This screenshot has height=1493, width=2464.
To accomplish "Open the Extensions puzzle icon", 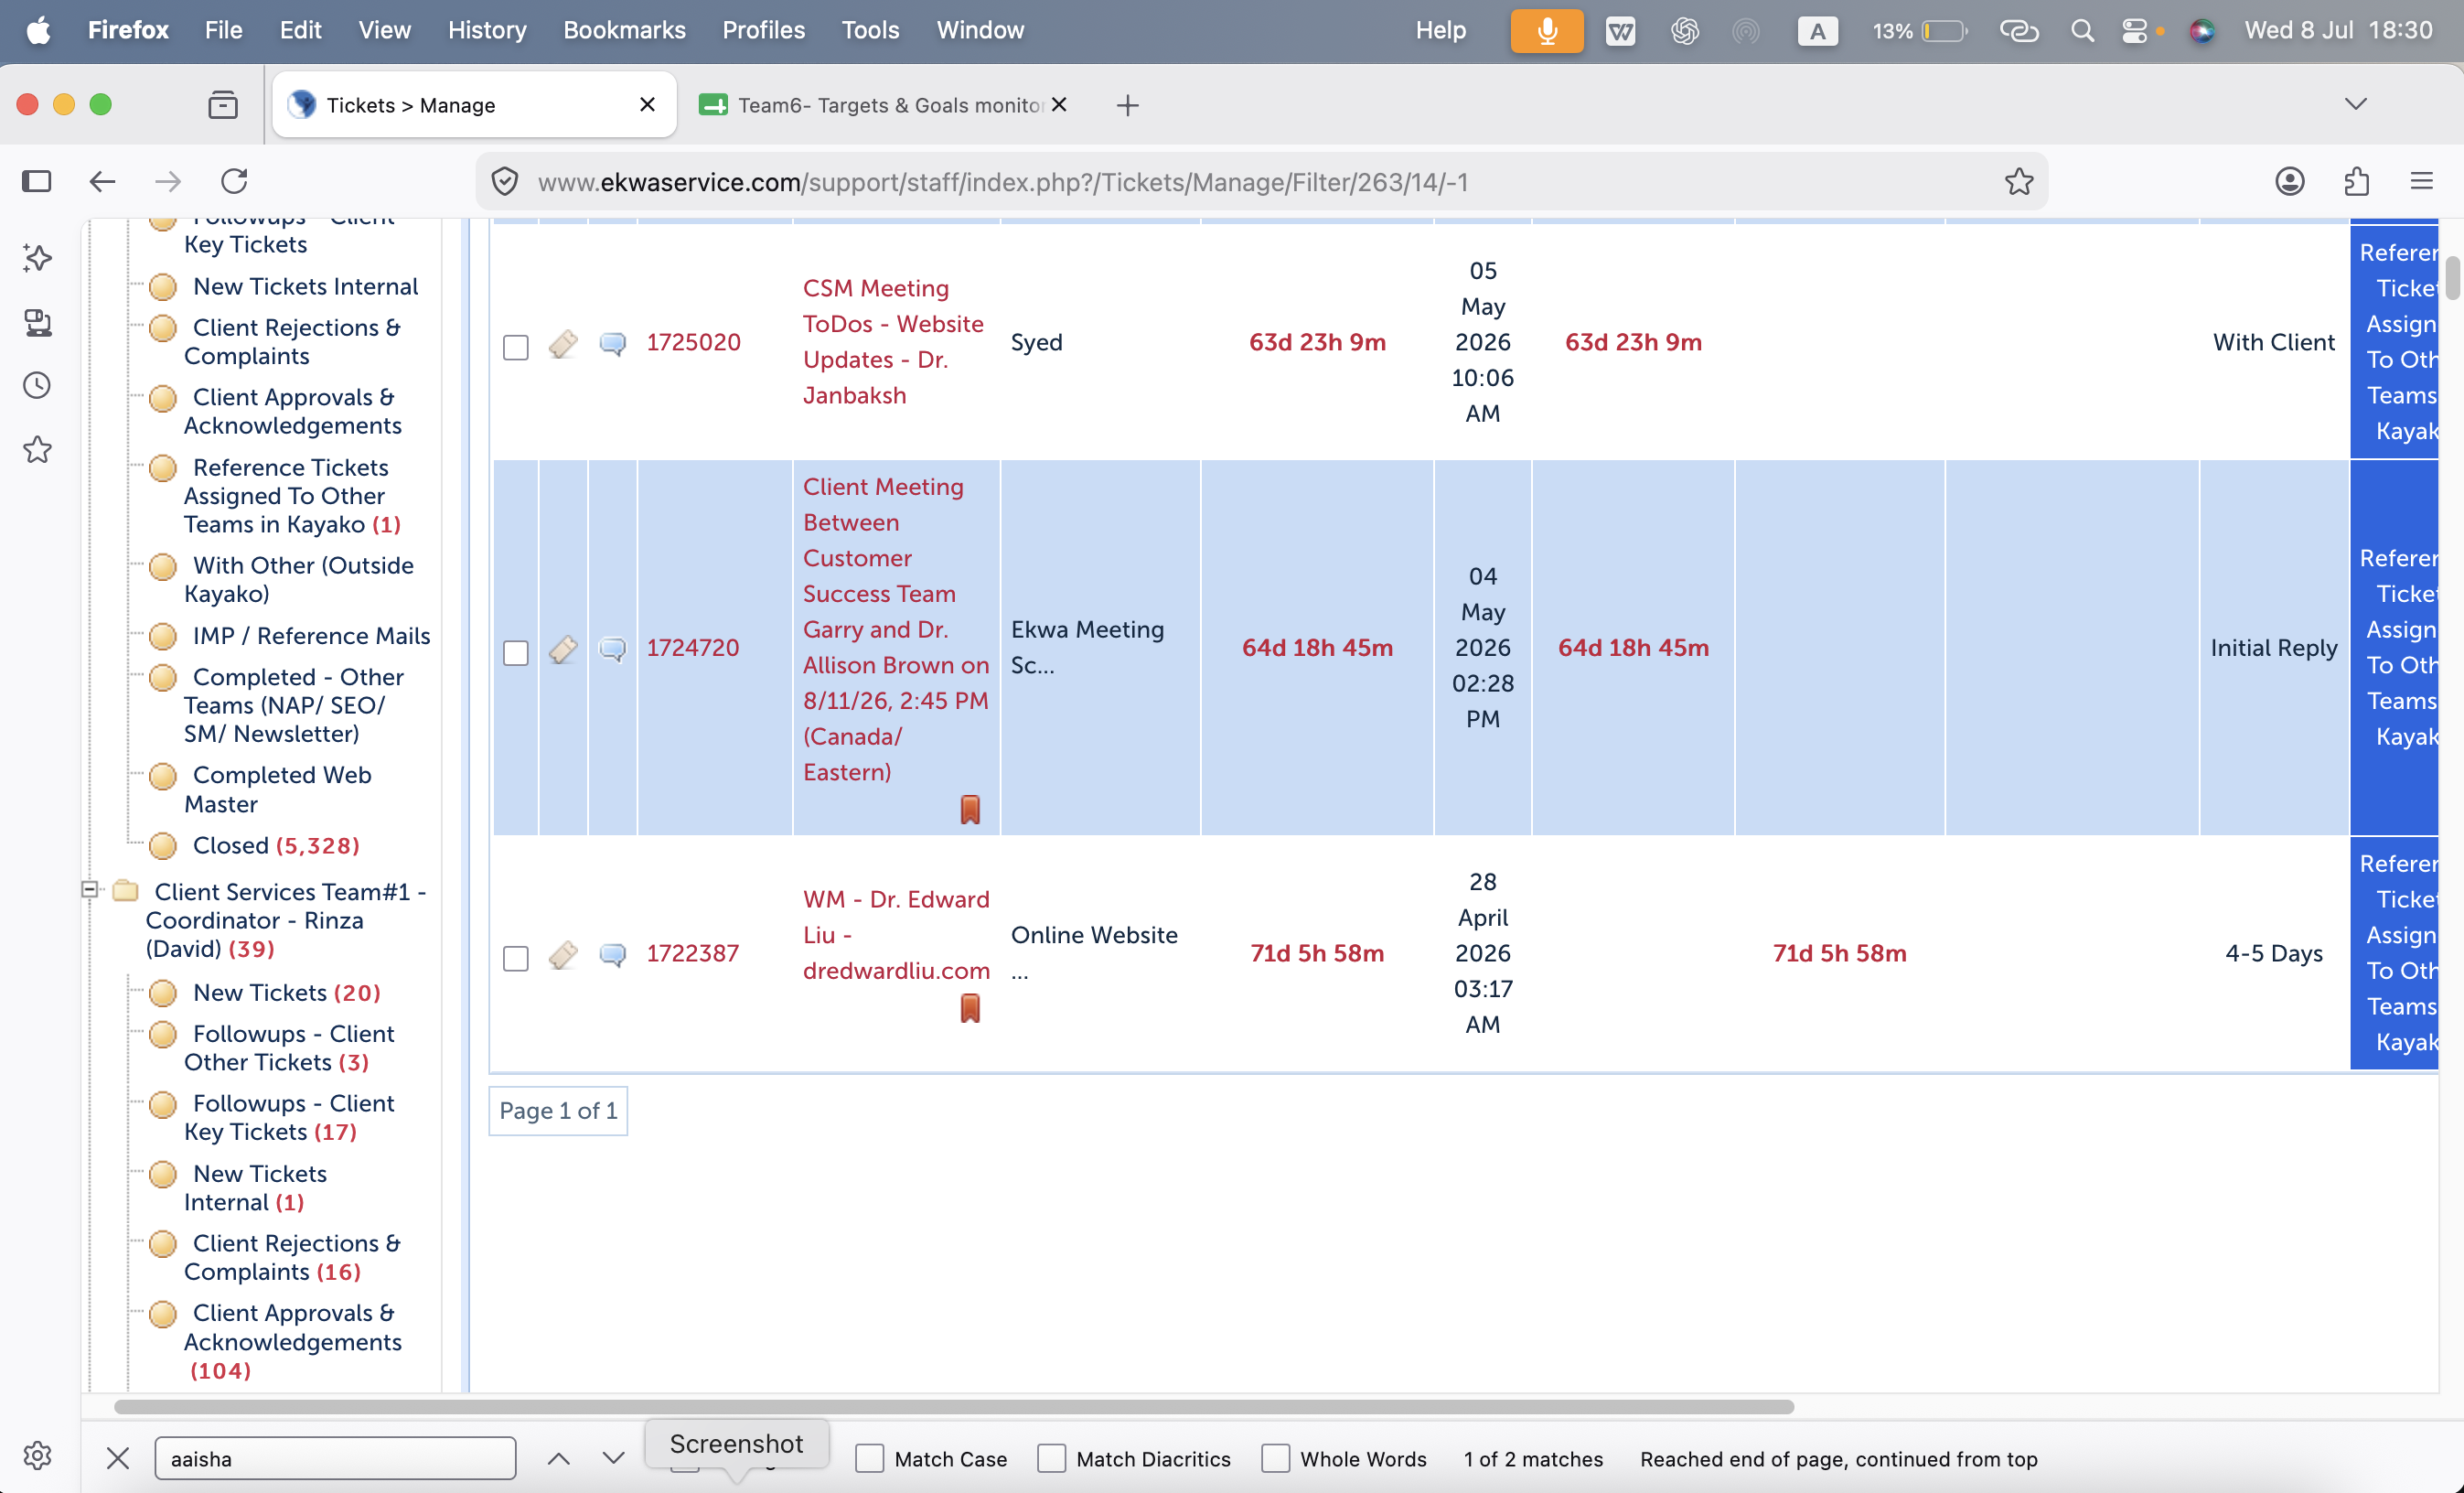I will (2356, 181).
